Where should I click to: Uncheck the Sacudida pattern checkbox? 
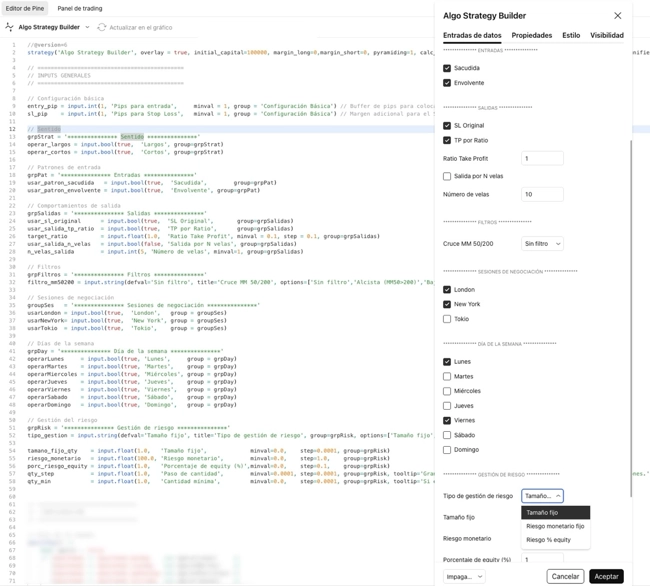tap(447, 68)
